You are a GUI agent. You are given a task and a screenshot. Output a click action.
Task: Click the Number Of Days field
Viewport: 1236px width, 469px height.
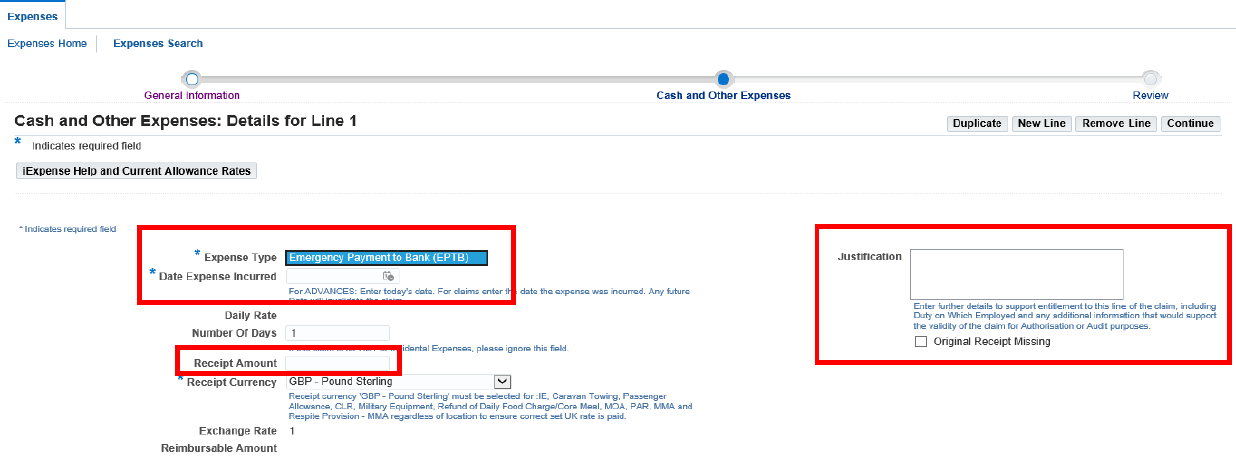pos(337,333)
